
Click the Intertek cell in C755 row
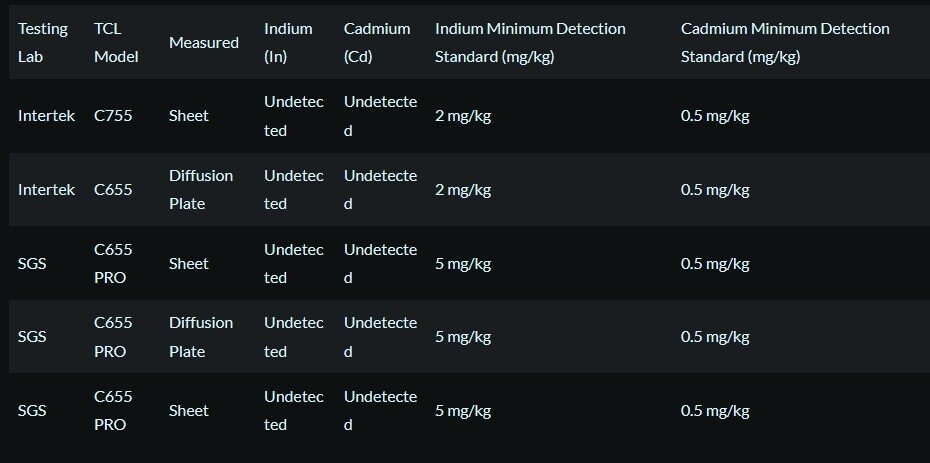point(46,116)
